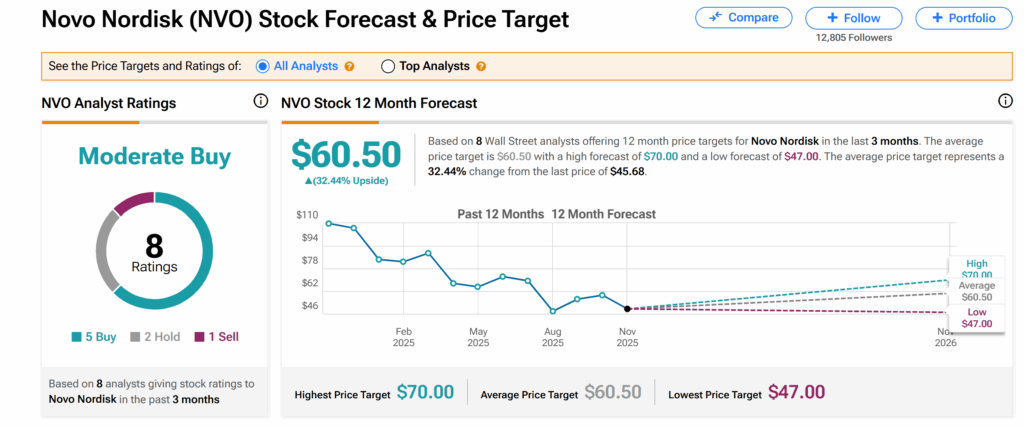Open info icon for NVO Analyst Ratings
This screenshot has height=427, width=1024.
[x=261, y=102]
